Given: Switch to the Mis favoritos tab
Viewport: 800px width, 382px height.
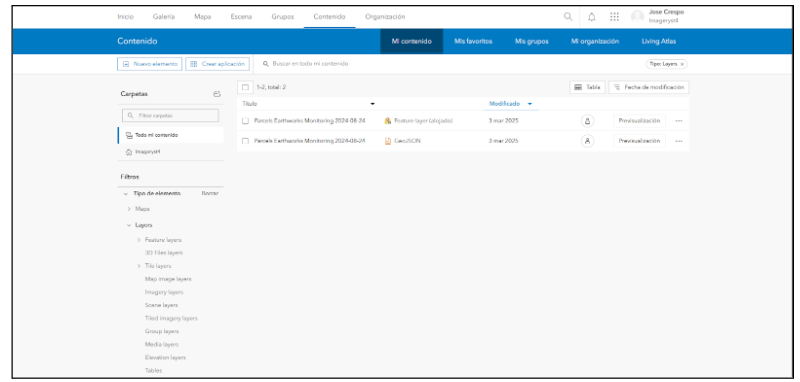Looking at the screenshot, I should click(x=473, y=41).
